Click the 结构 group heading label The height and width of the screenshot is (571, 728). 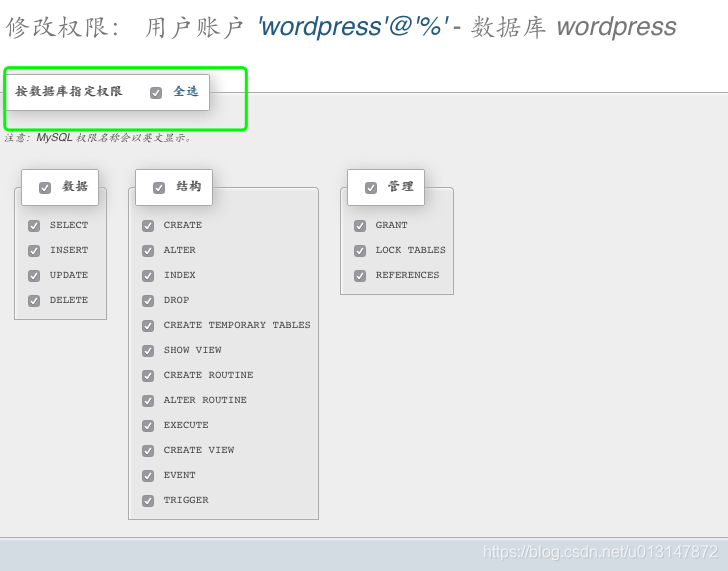click(x=189, y=187)
